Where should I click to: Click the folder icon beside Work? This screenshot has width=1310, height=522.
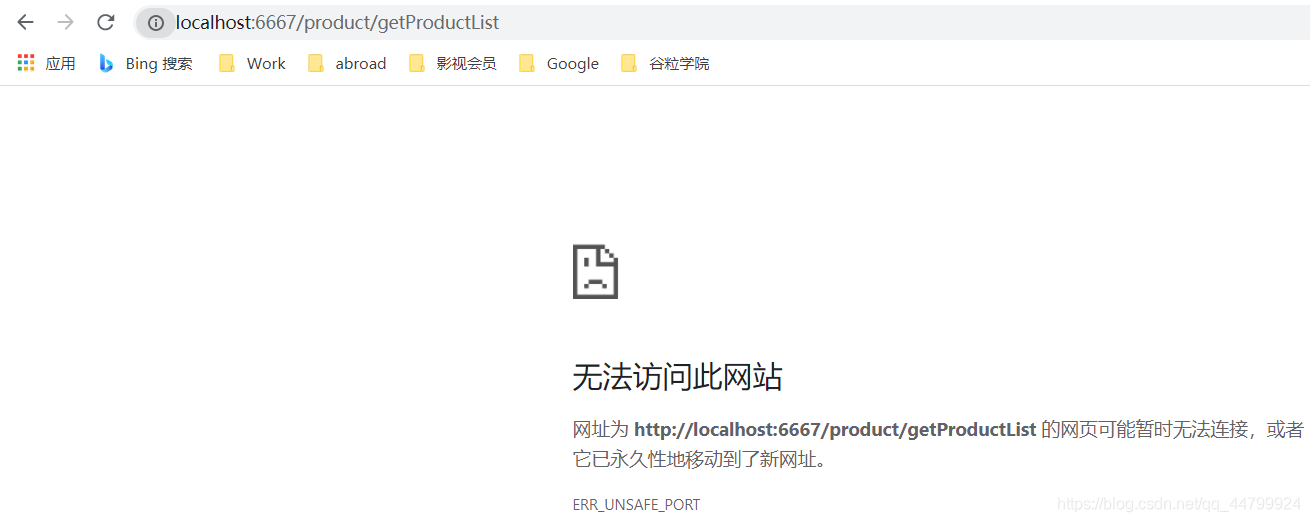(x=227, y=63)
